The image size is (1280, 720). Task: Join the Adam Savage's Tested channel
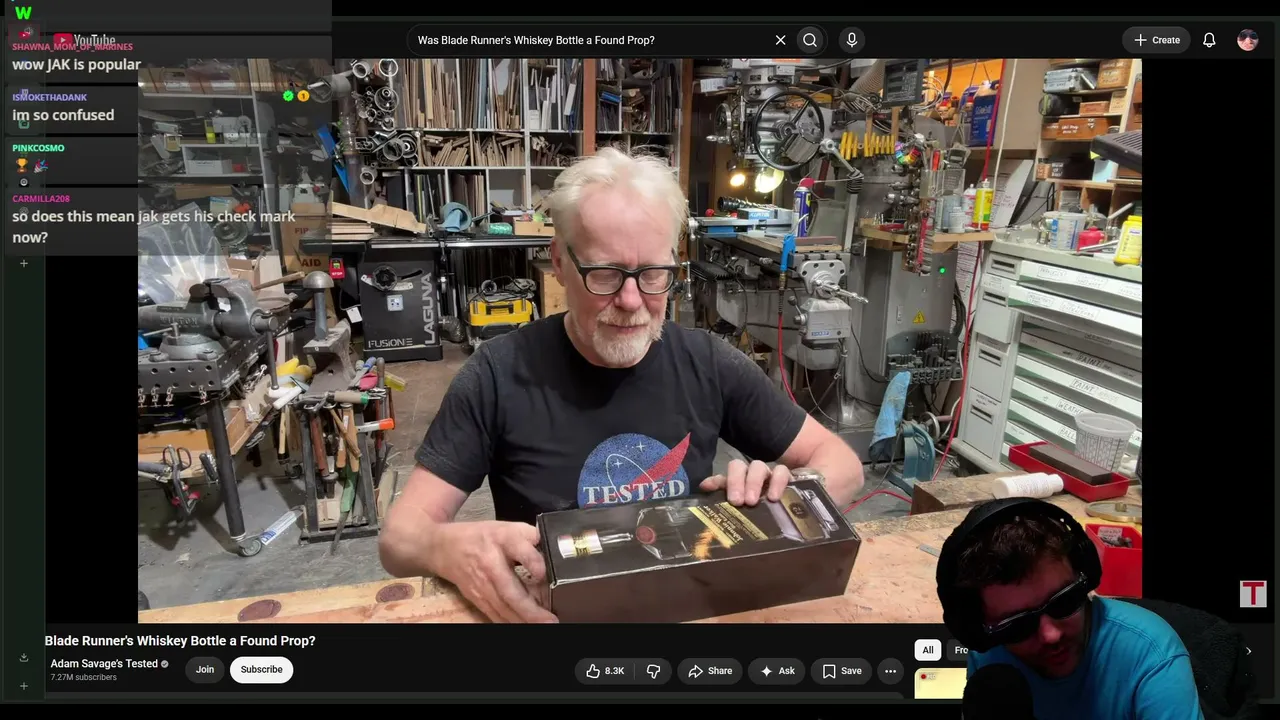[x=205, y=670]
